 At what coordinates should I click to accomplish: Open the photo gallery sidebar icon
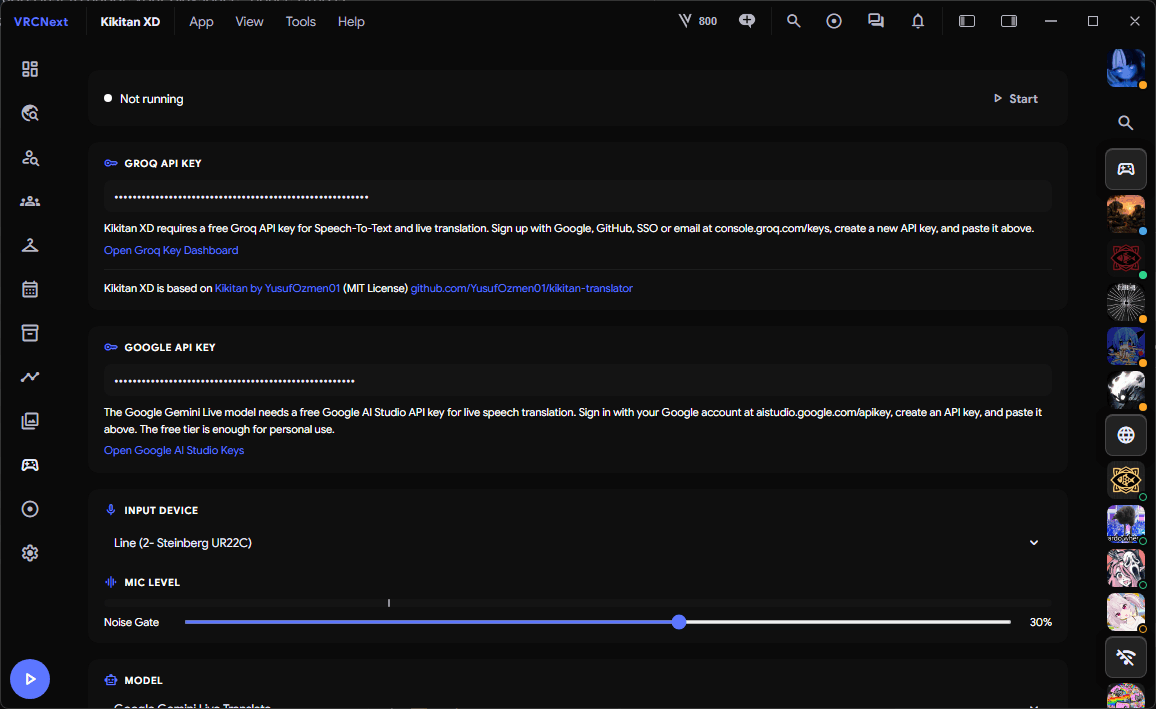29,421
